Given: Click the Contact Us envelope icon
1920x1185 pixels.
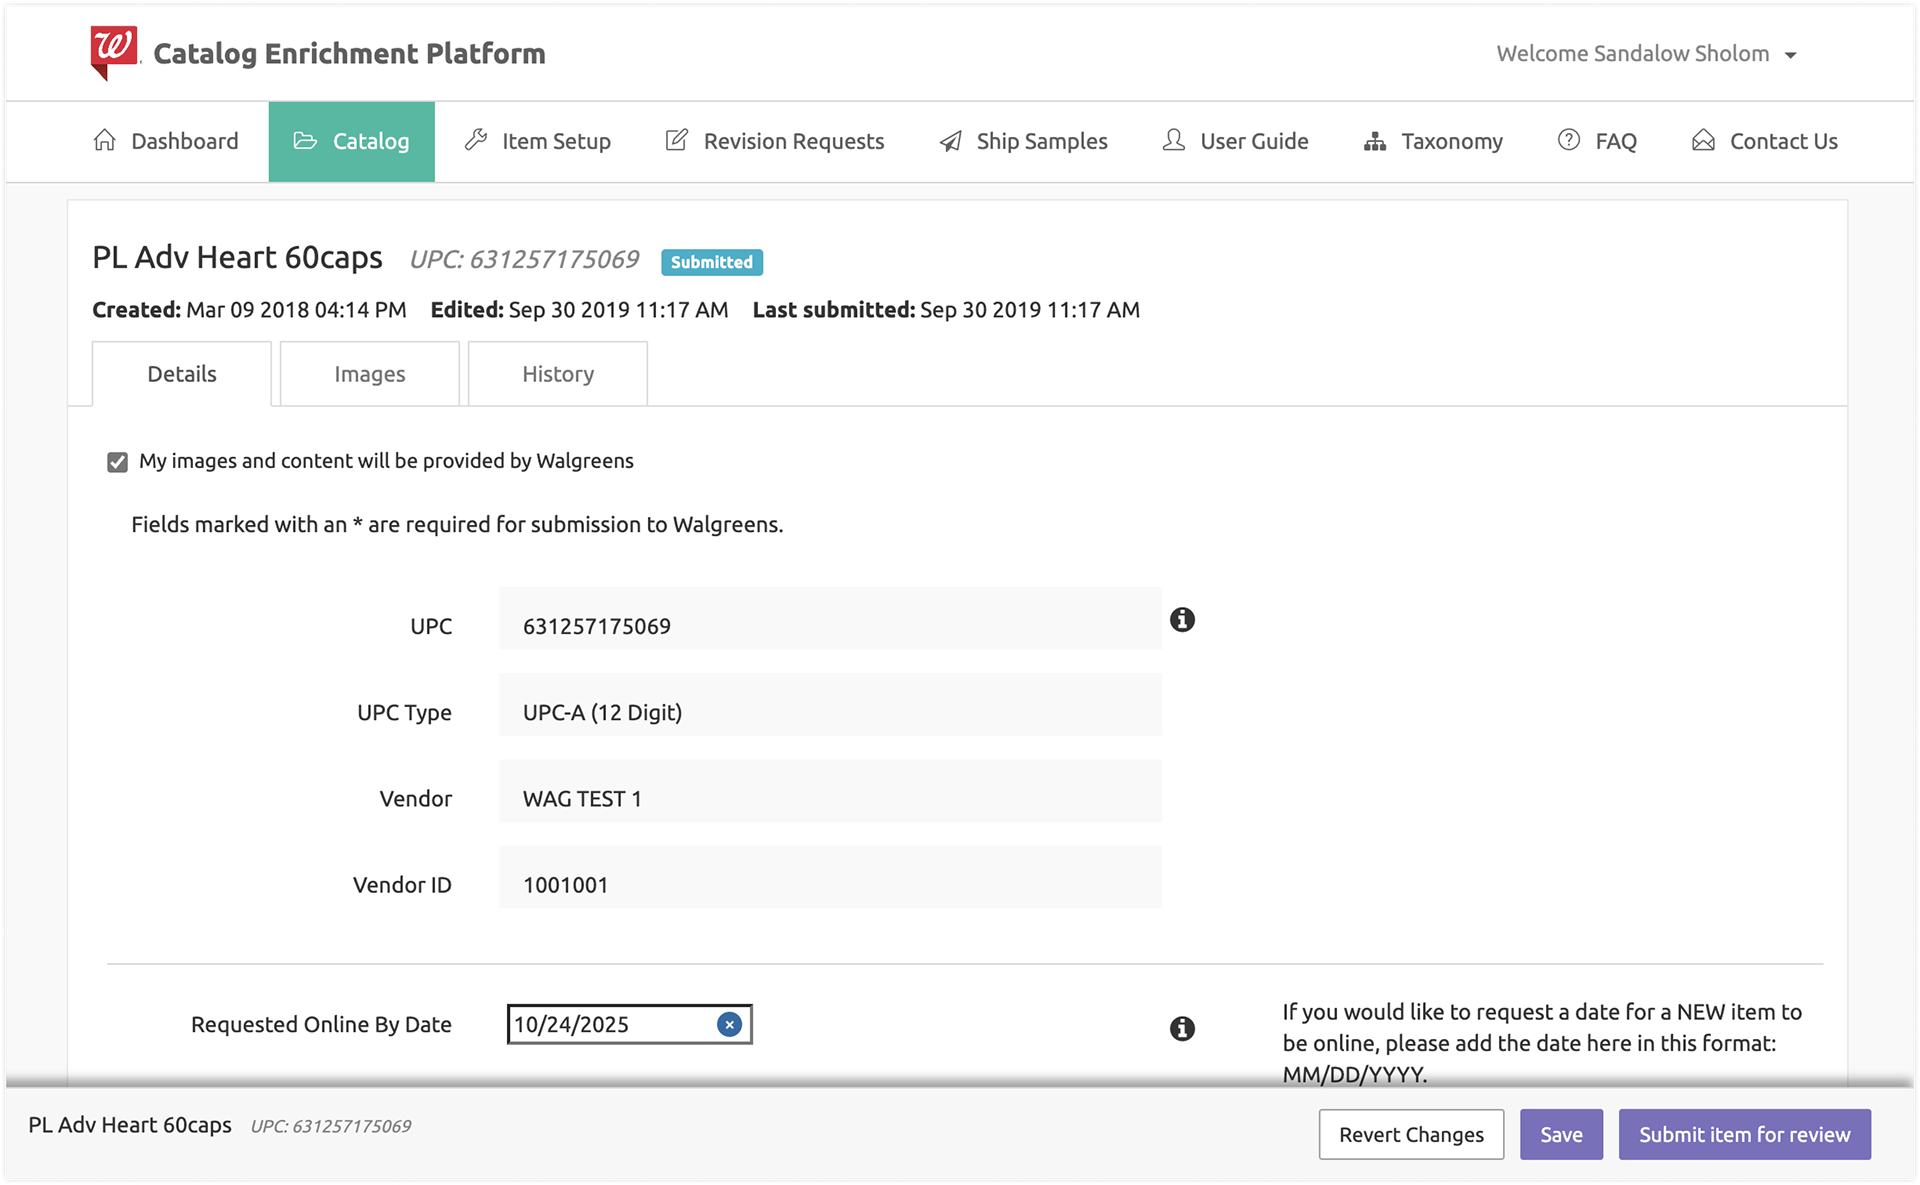Looking at the screenshot, I should [1703, 141].
